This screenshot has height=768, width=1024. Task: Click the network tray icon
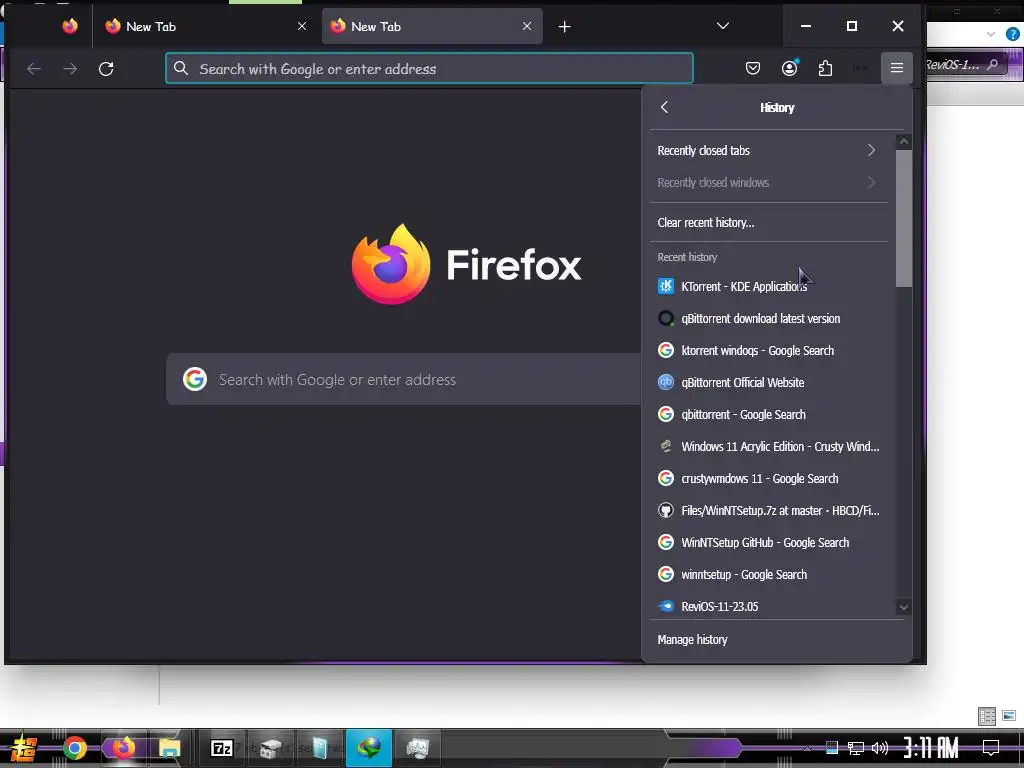pyautogui.click(x=856, y=748)
